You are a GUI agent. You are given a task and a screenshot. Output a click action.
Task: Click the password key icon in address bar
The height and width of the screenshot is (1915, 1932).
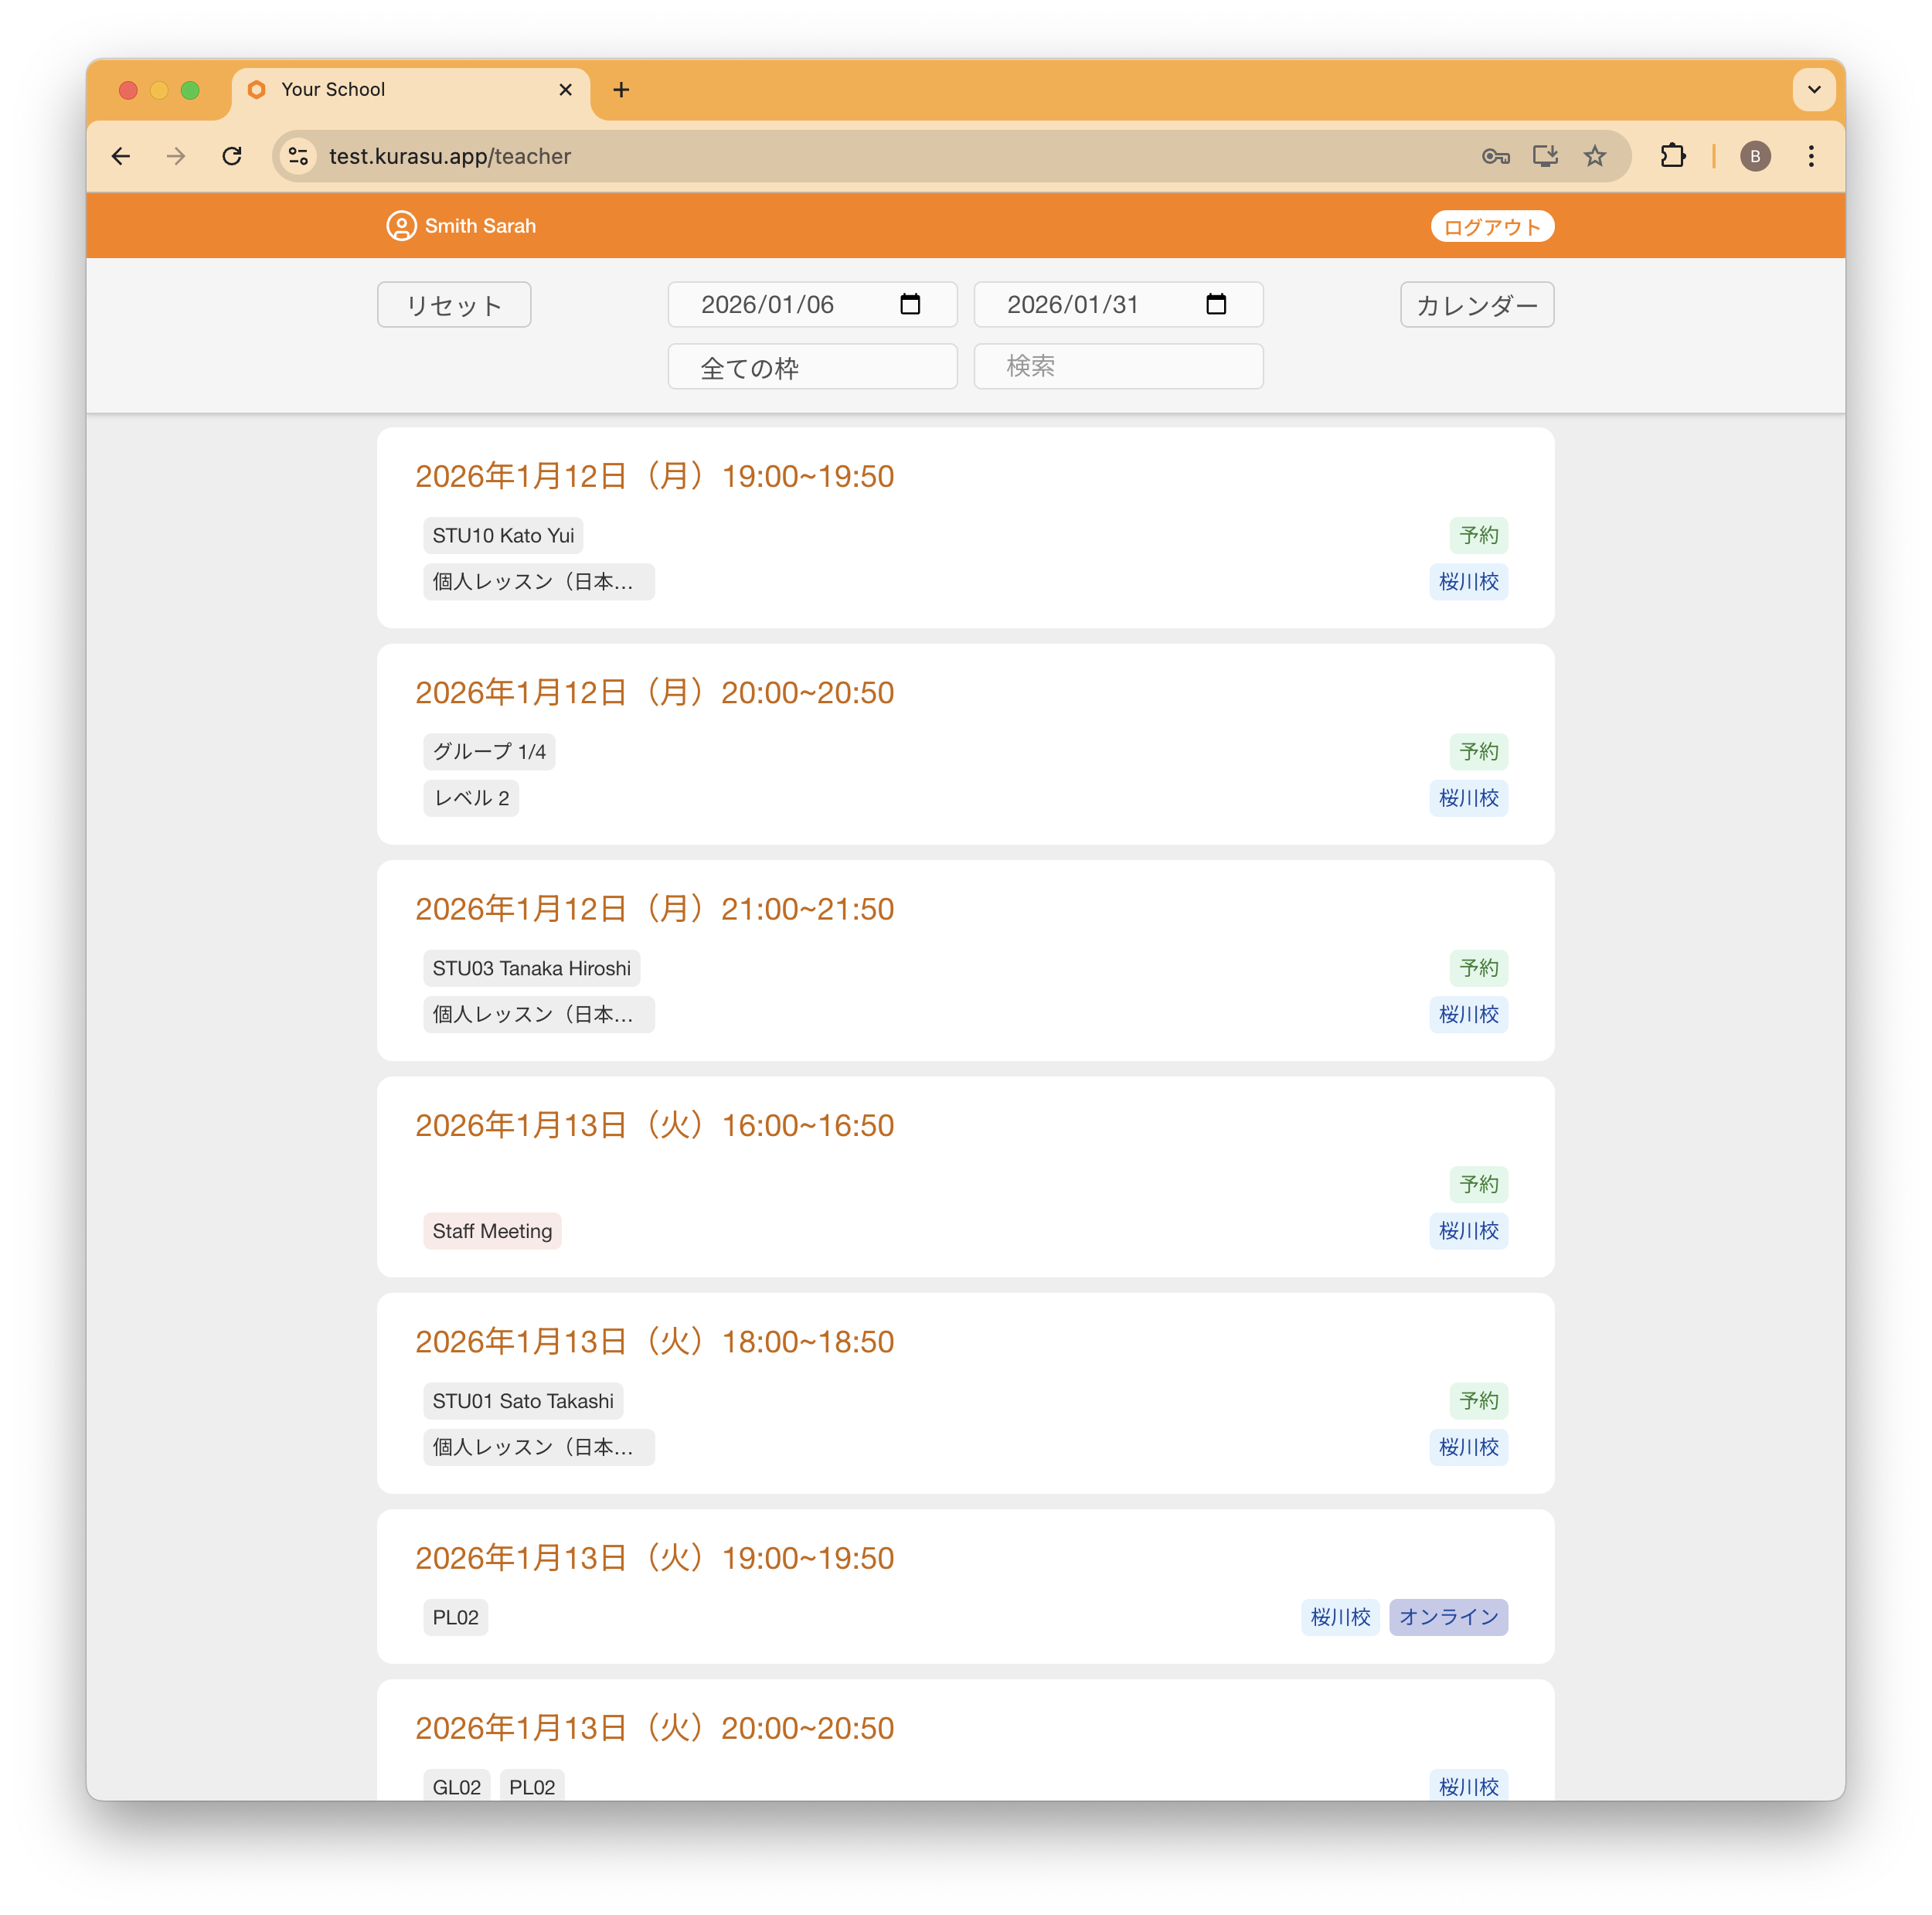pyautogui.click(x=1495, y=156)
